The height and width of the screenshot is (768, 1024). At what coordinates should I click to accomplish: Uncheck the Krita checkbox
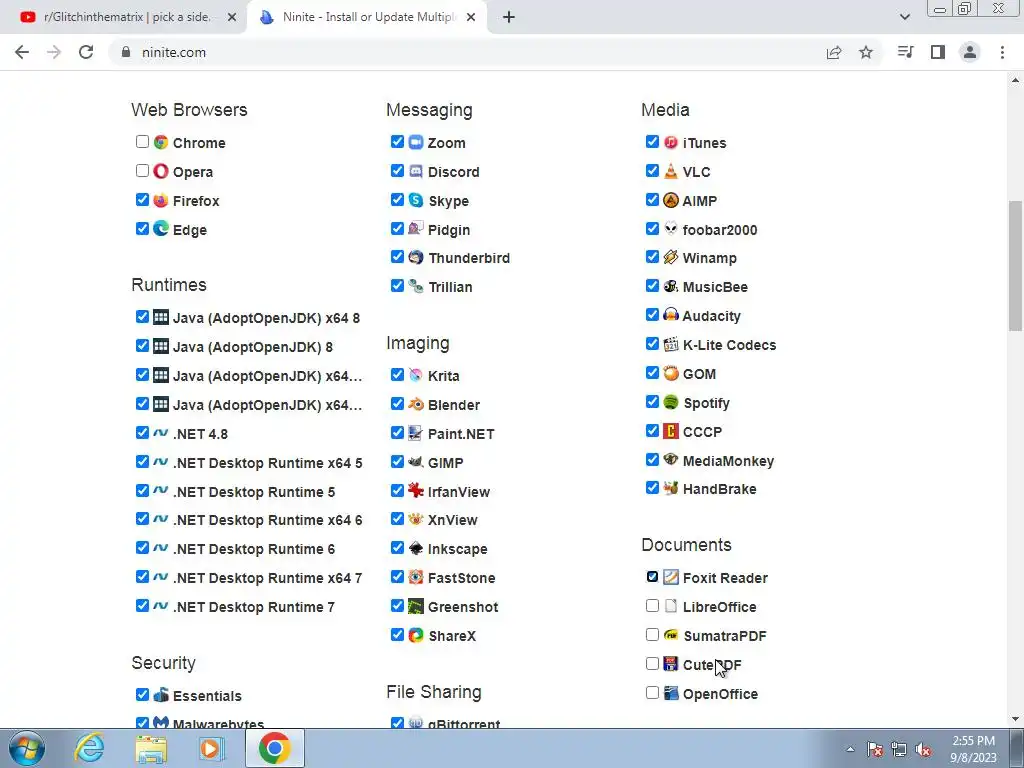(397, 374)
